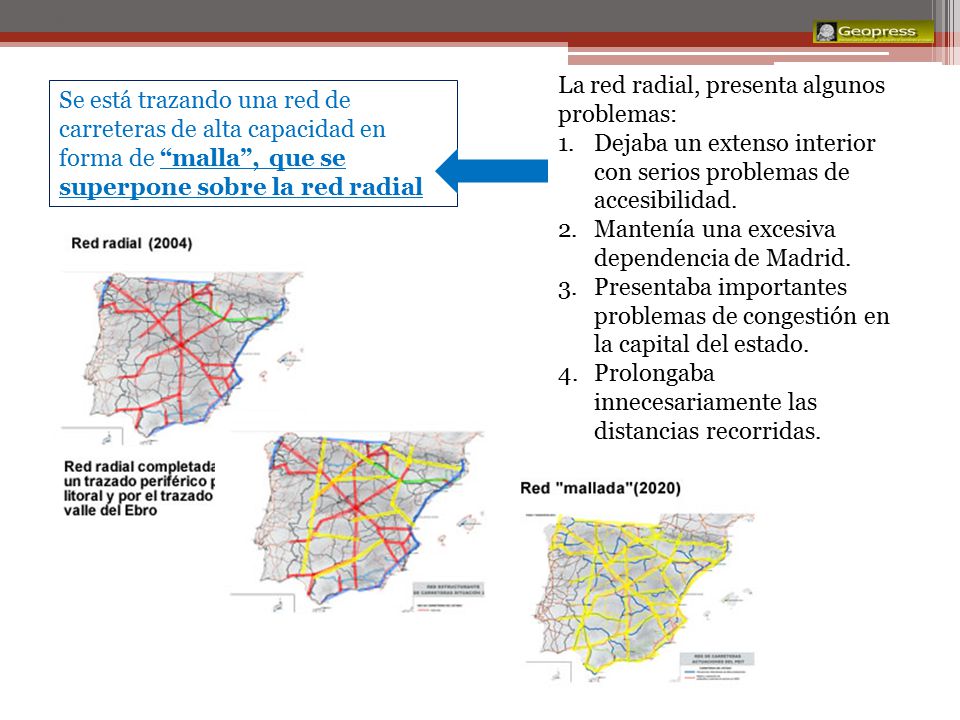Select the Red radial (2004) map image
Screen dimensions: 960x720
(x=182, y=357)
